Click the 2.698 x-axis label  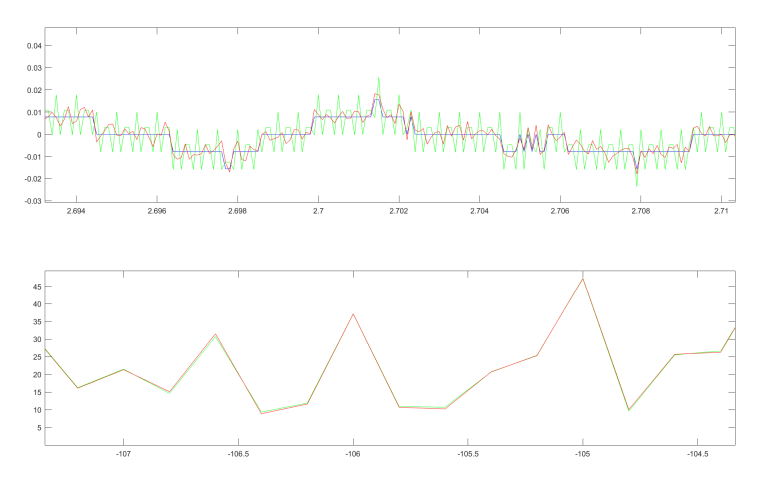237,211
